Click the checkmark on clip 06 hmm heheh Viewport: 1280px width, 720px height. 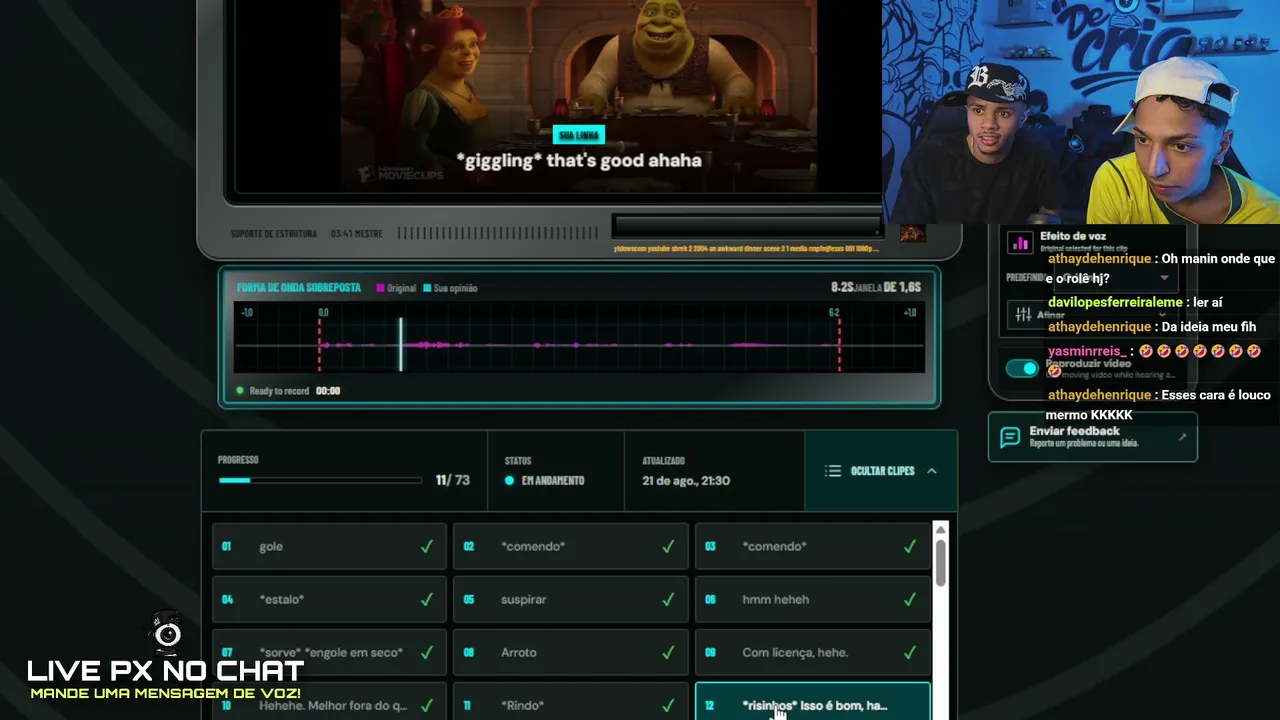pos(910,600)
